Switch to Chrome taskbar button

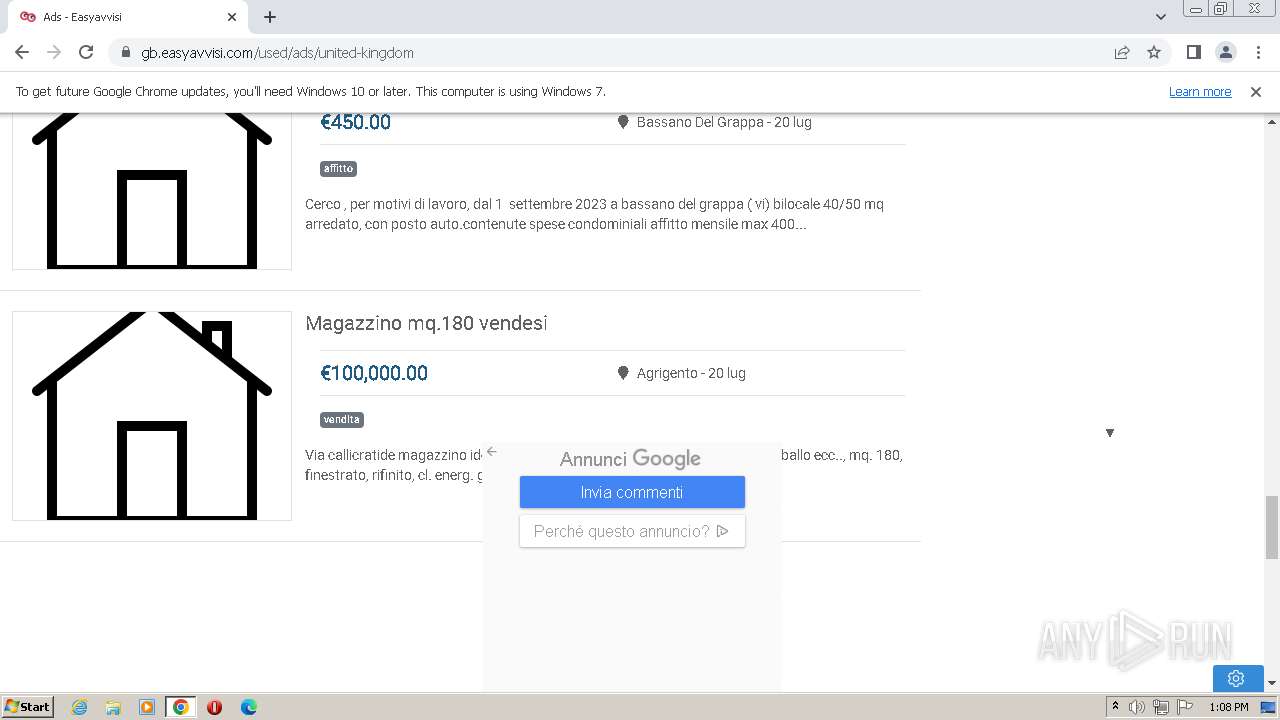pyautogui.click(x=180, y=707)
